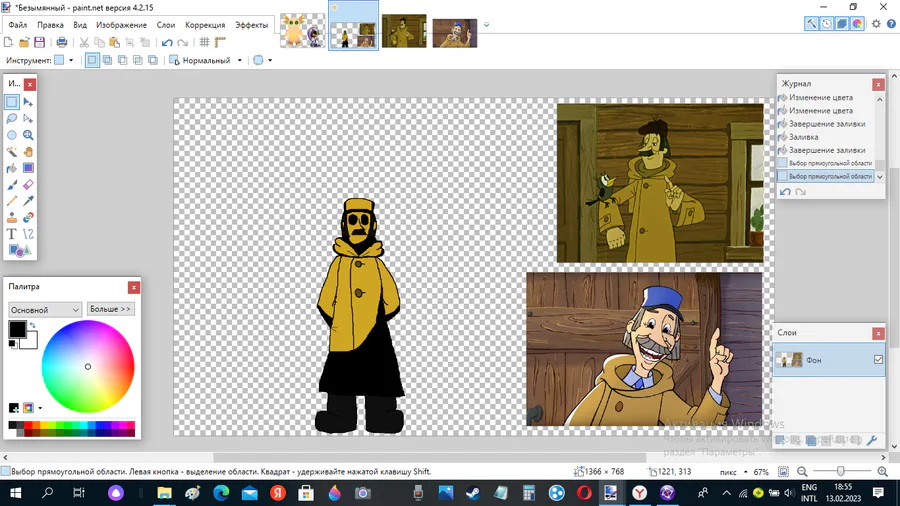Select the Magic Wand tool
The width and height of the screenshot is (900, 506).
(11, 152)
